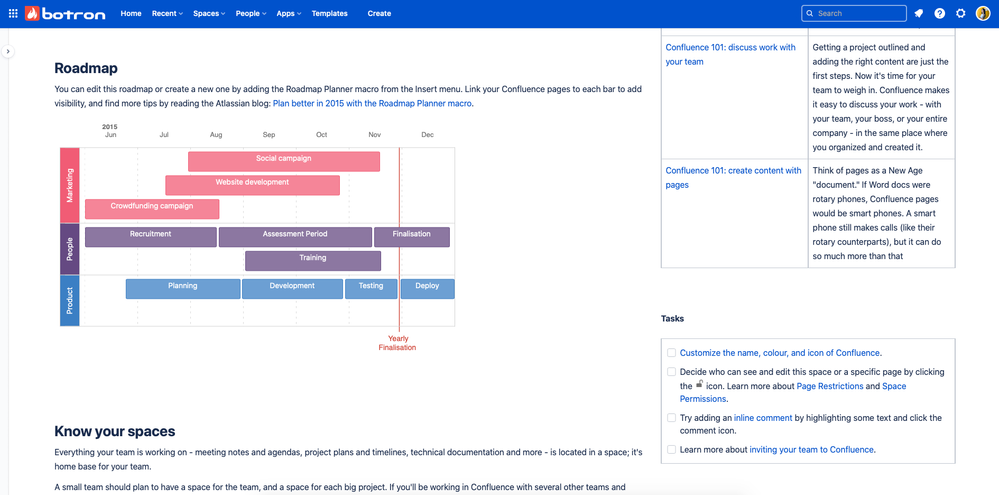The height and width of the screenshot is (495, 999).
Task: Open Templates in the navigation bar
Action: [329, 13]
